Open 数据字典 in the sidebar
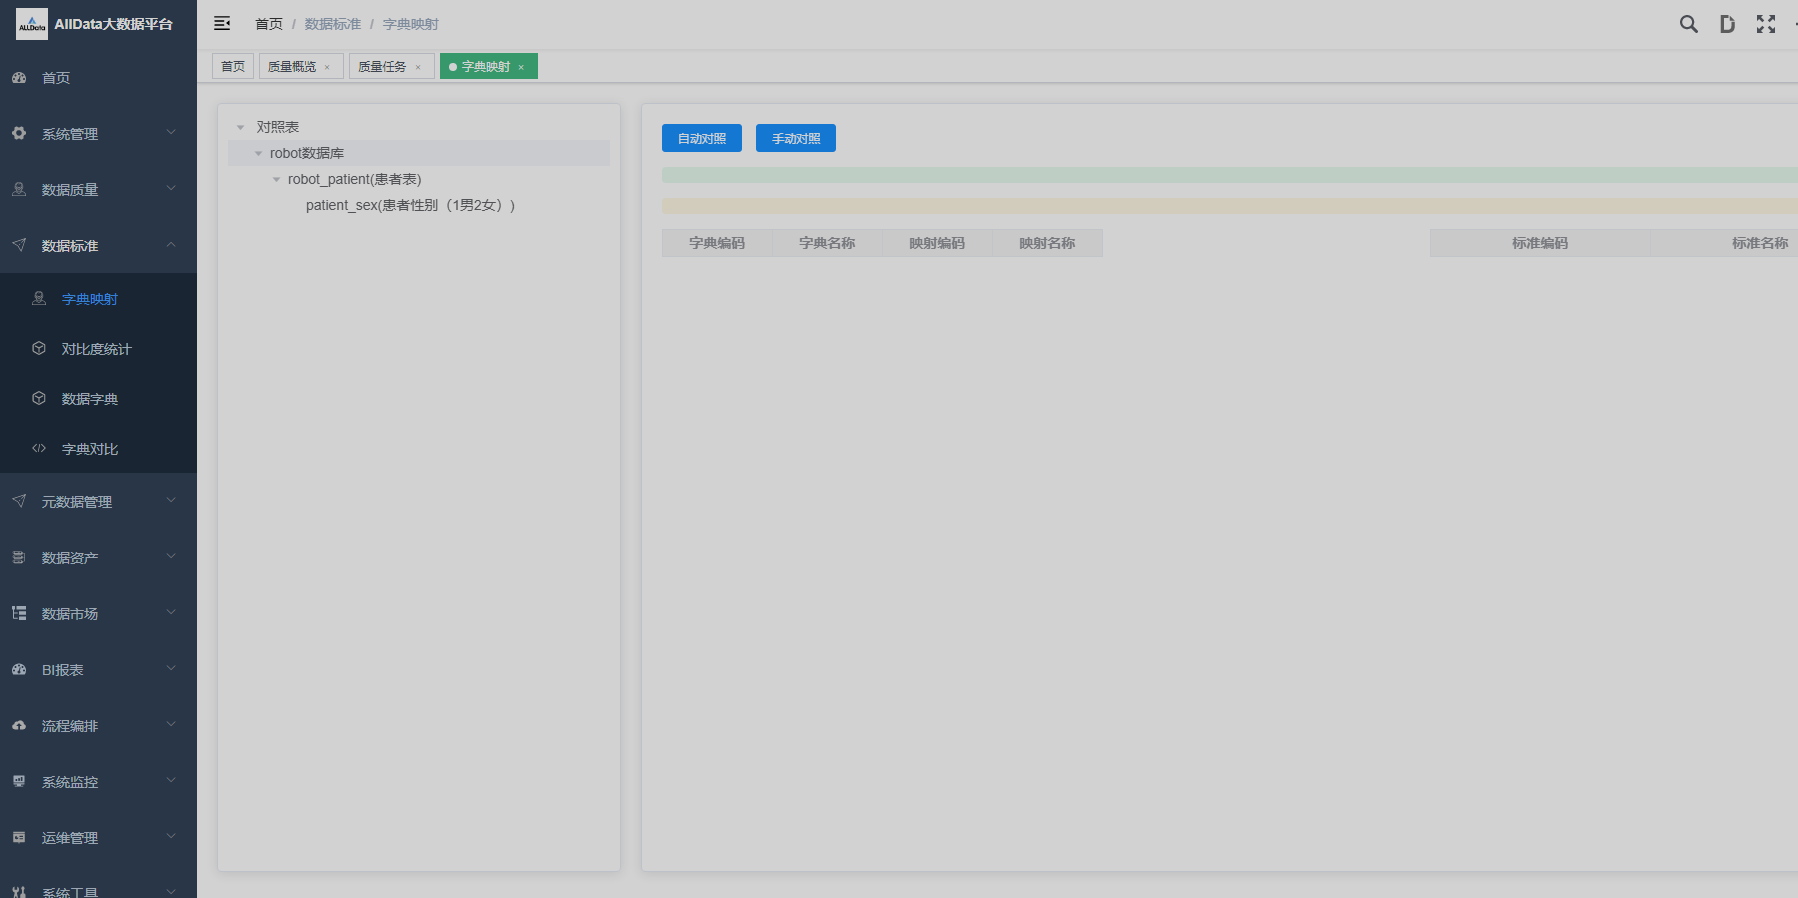Image resolution: width=1798 pixels, height=898 pixels. coord(90,399)
